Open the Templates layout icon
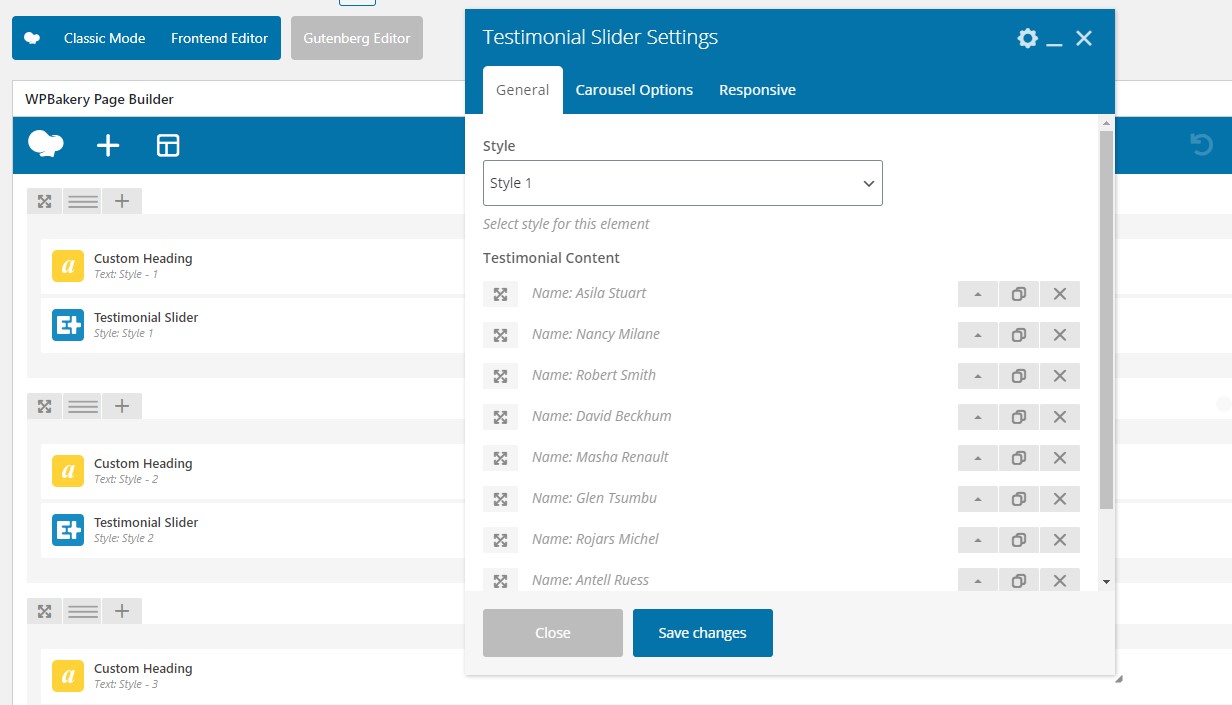Screen dimensions: 1232x705 click(168, 146)
